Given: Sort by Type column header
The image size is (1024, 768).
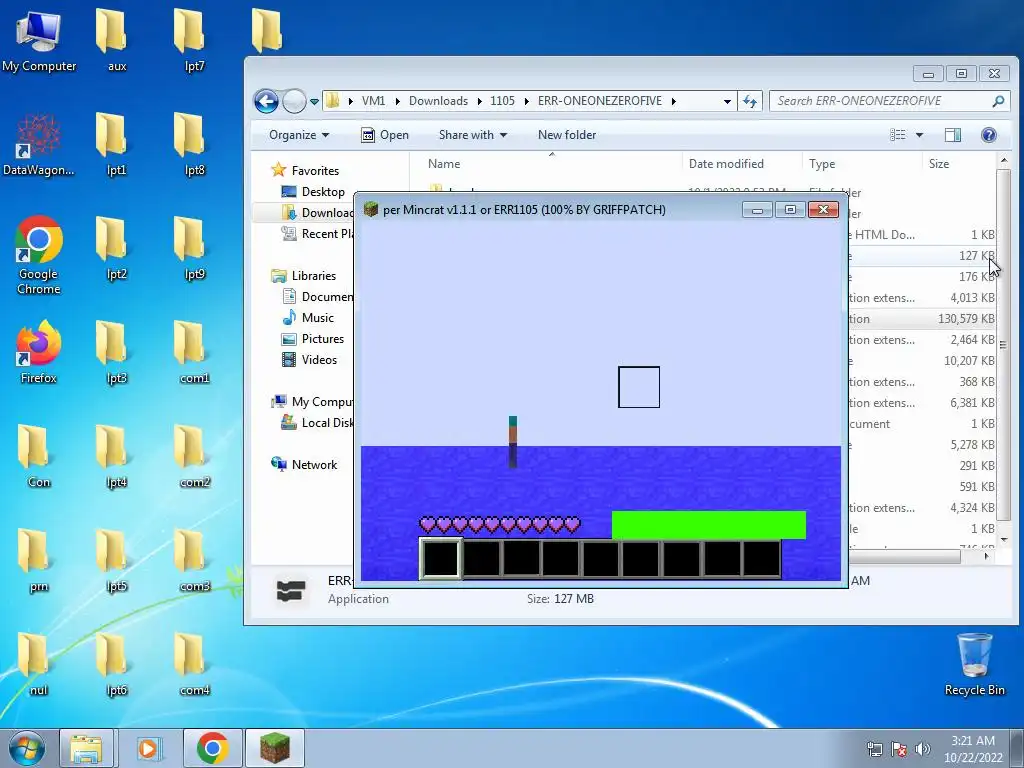Looking at the screenshot, I should (861, 164).
